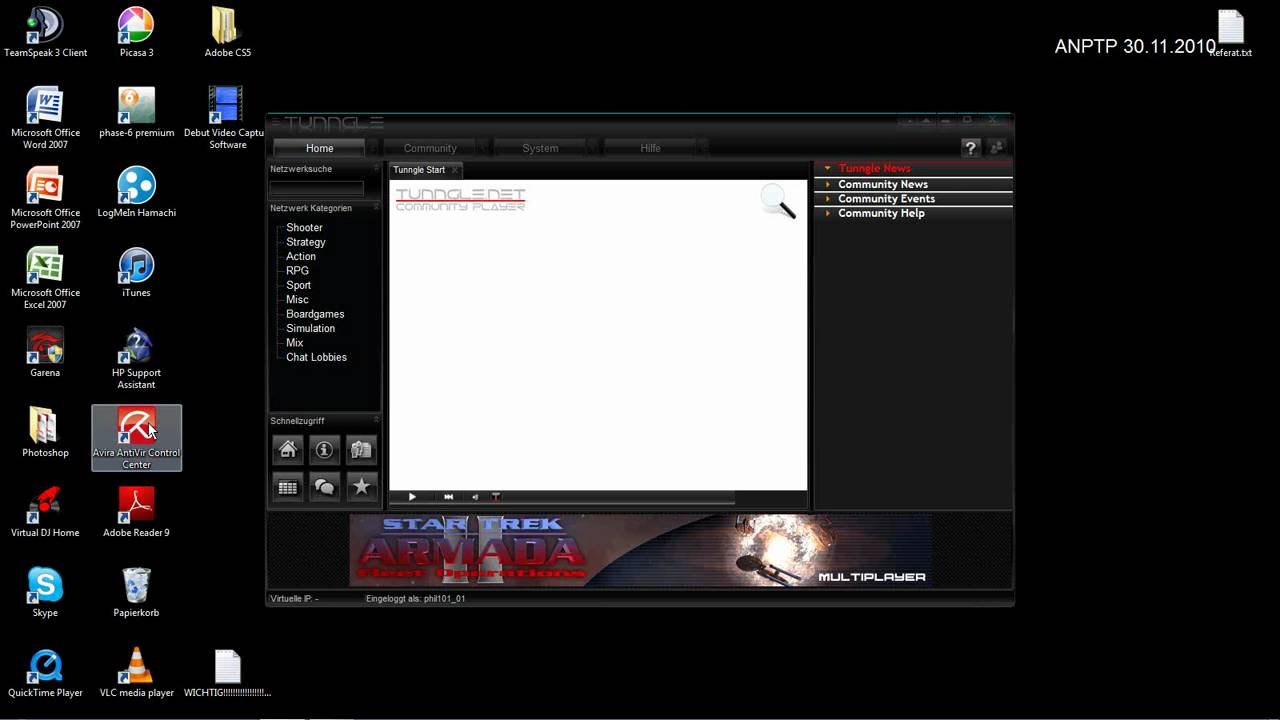Click the users icon beside the help icon

click(x=995, y=148)
